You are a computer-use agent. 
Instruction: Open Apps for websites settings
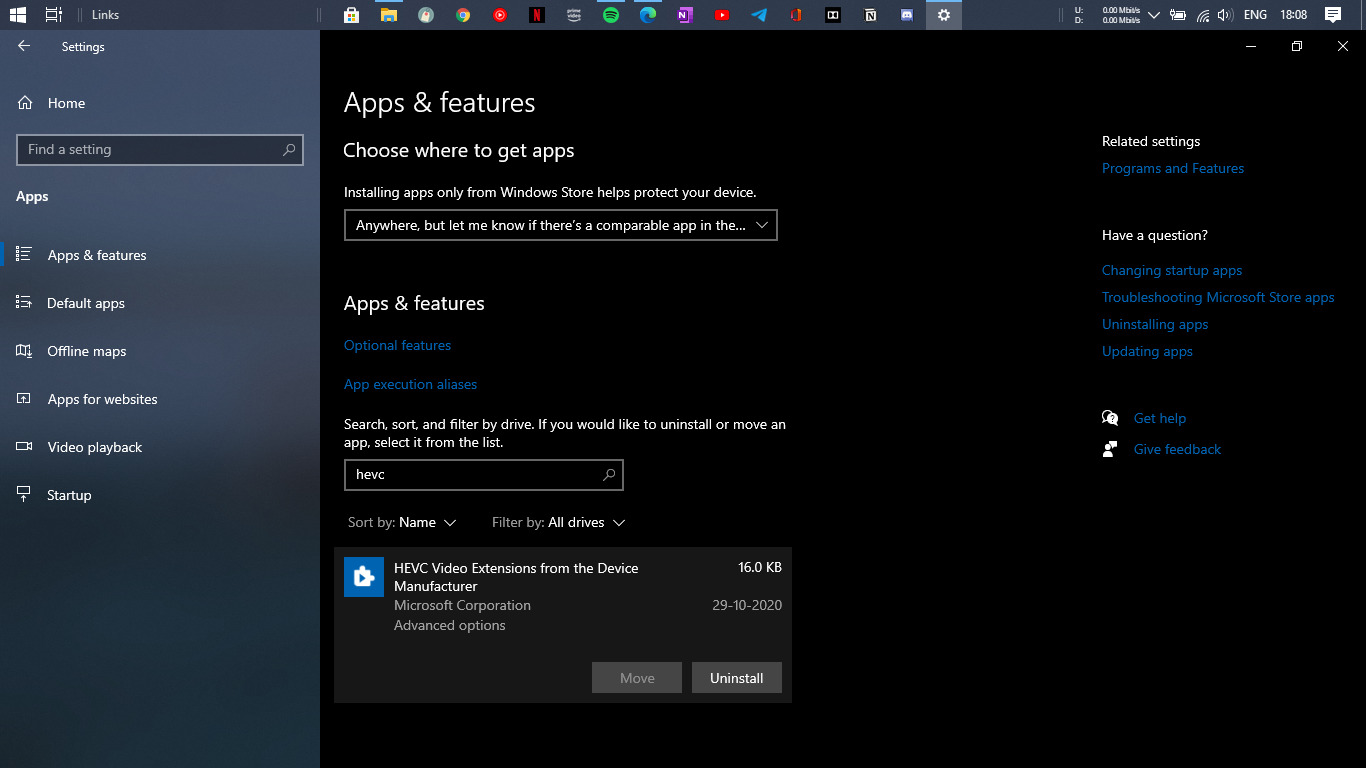pos(102,399)
